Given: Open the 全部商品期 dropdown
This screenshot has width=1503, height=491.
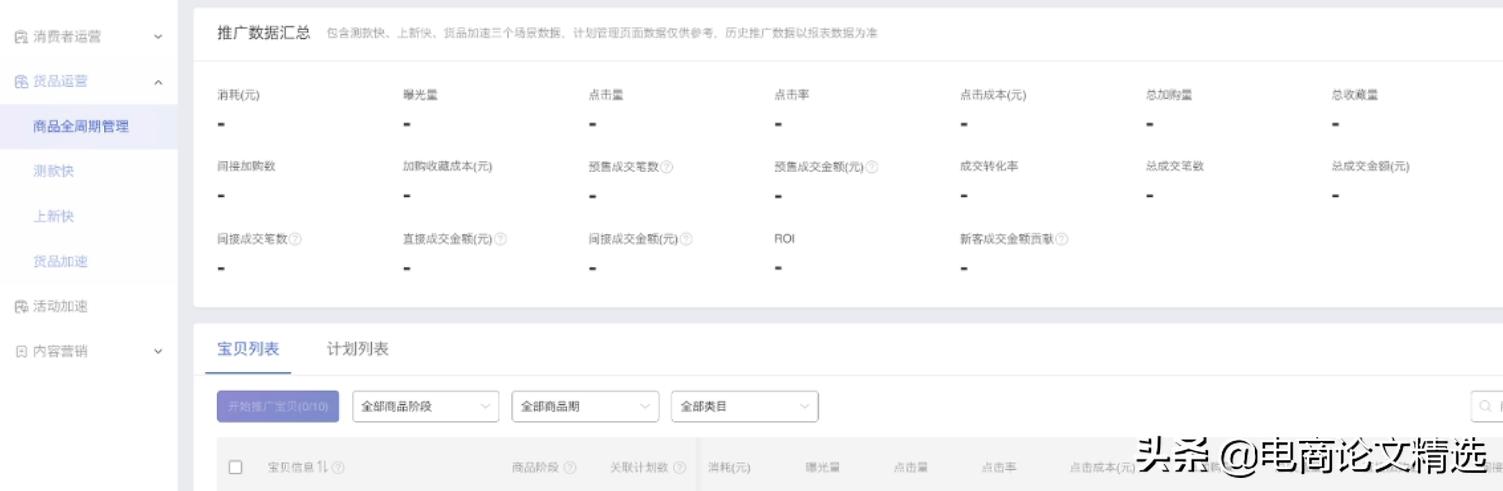Looking at the screenshot, I should click(585, 407).
